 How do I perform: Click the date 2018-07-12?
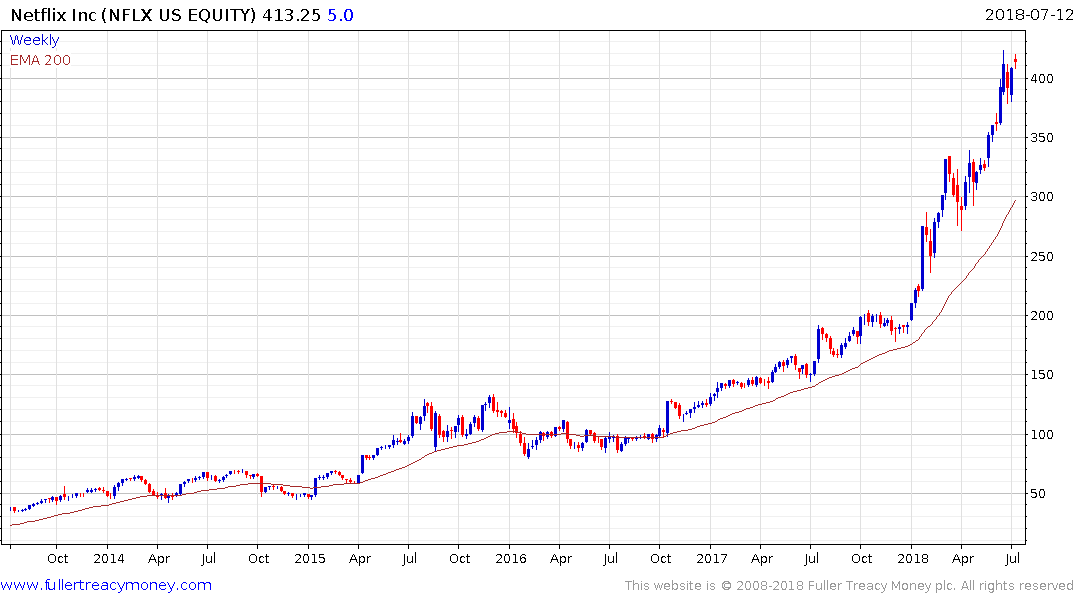click(x=1028, y=14)
